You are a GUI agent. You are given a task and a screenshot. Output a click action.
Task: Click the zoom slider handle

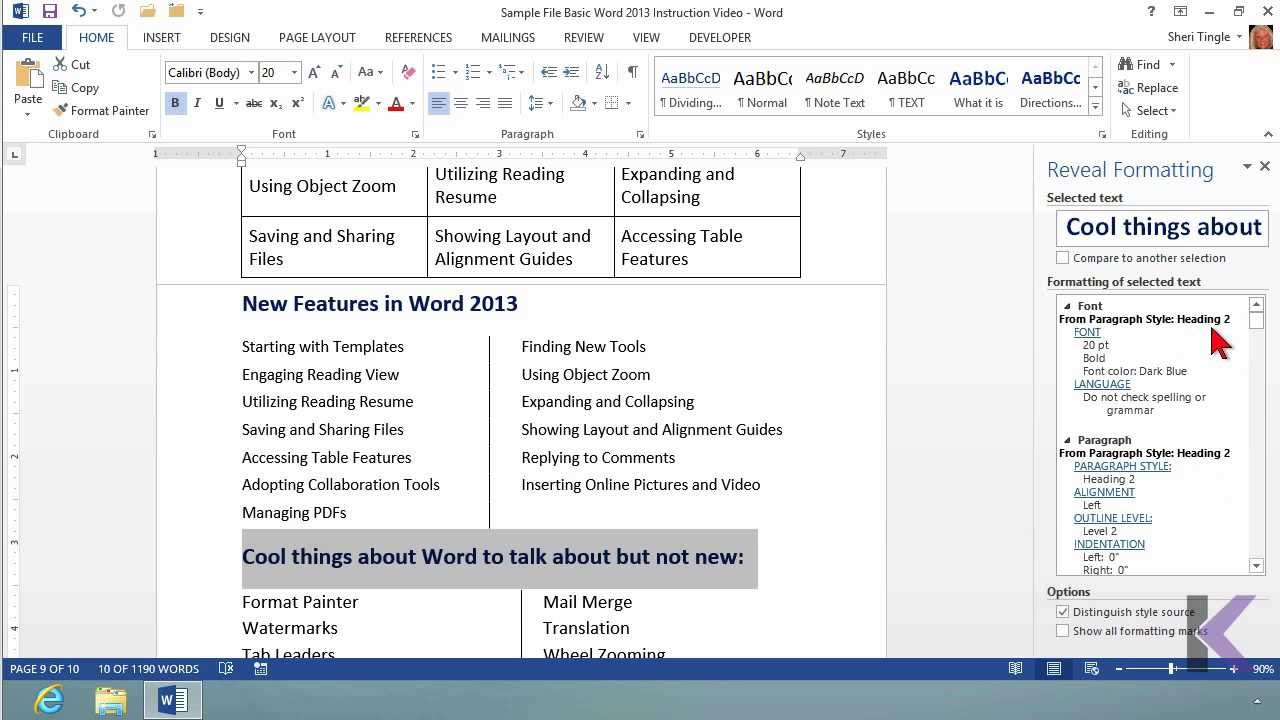pyautogui.click(x=1171, y=669)
